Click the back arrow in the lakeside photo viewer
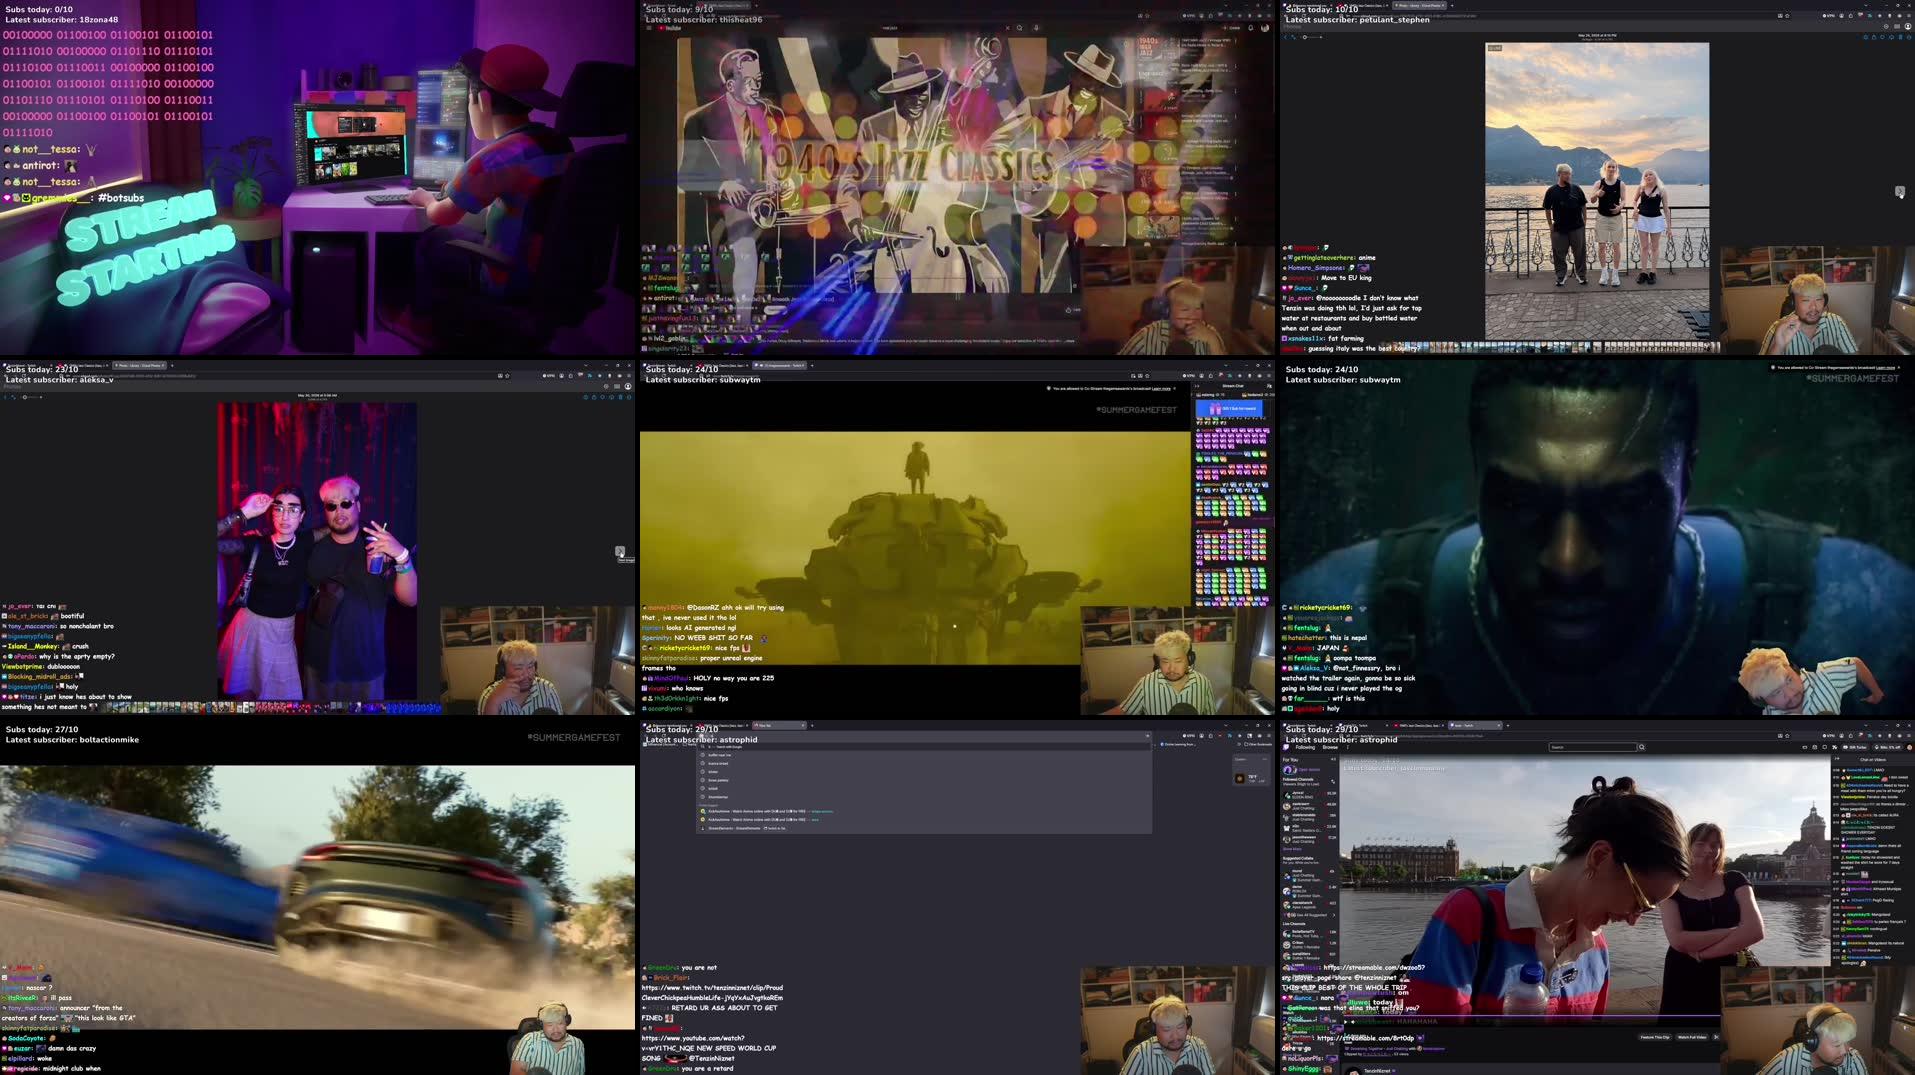The width and height of the screenshot is (1915, 1075). [x=1285, y=37]
